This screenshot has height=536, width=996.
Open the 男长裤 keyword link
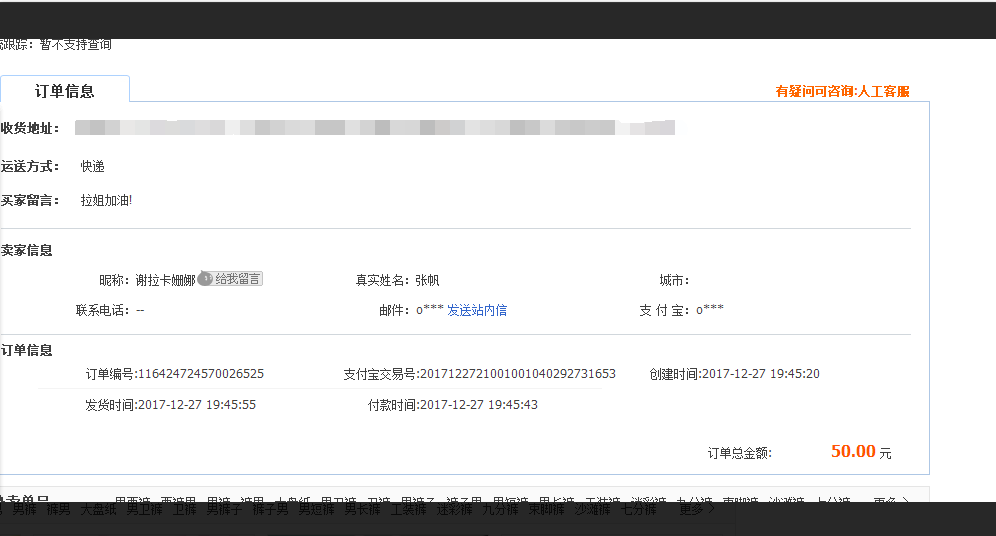pos(362,509)
